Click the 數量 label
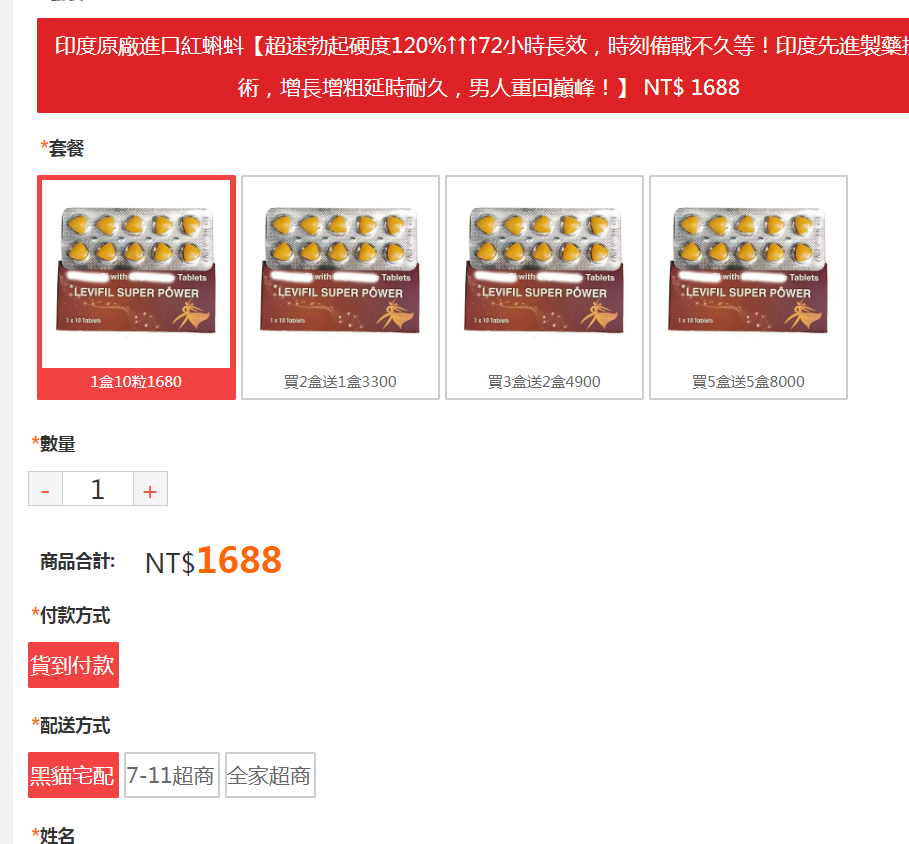The width and height of the screenshot is (909, 844). 53,444
